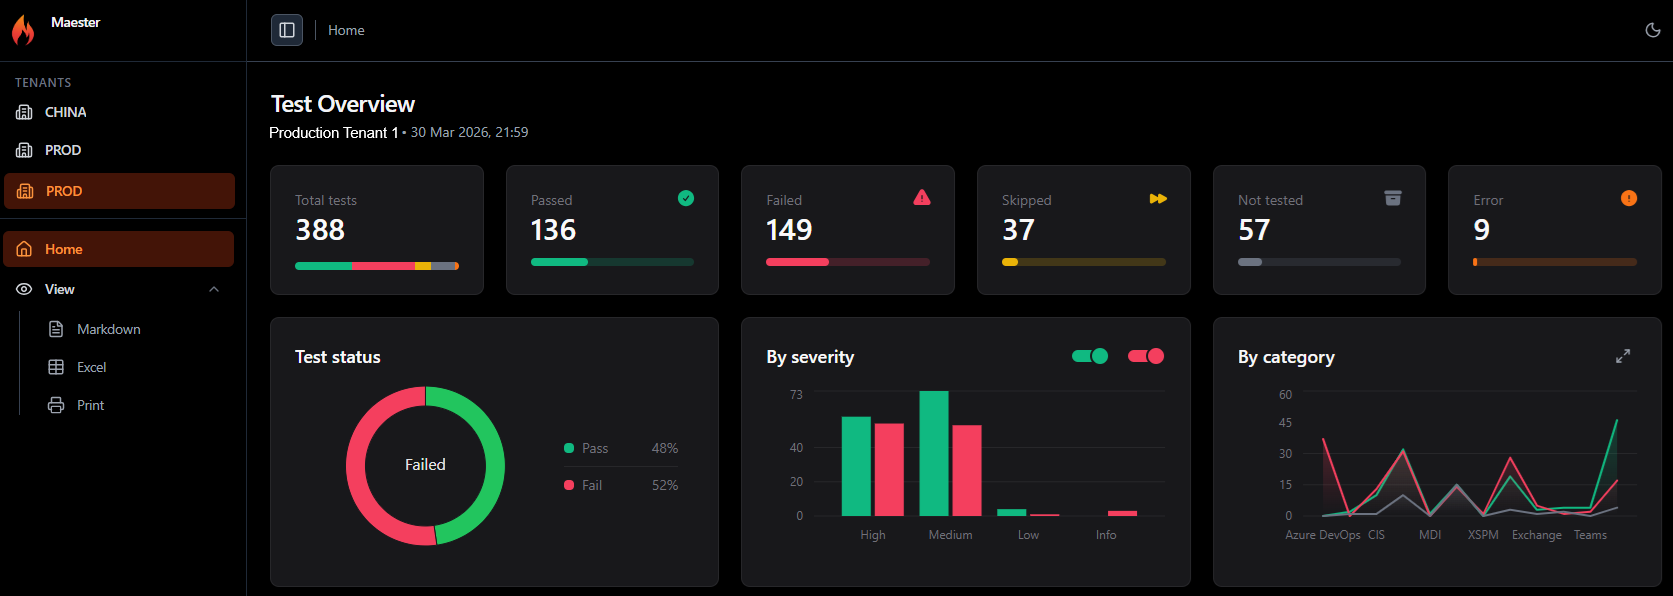Click the Total tests progress bar
Screen dimensions: 1673x596
(376, 266)
